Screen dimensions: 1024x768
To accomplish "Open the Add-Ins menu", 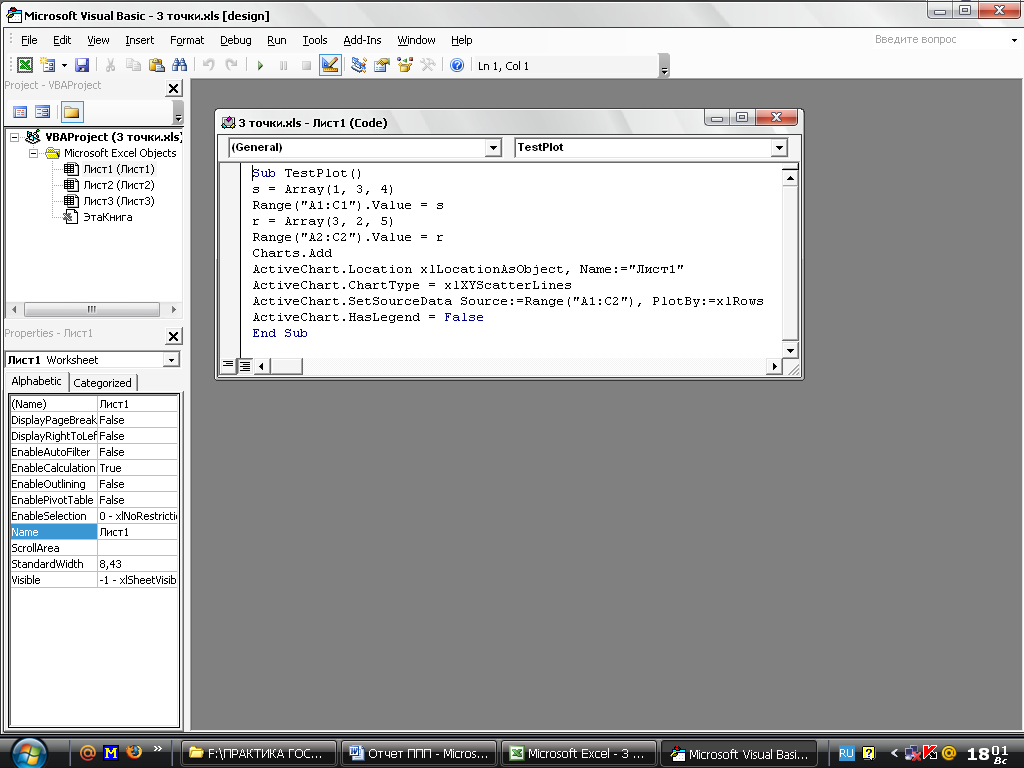I will pyautogui.click(x=362, y=40).
